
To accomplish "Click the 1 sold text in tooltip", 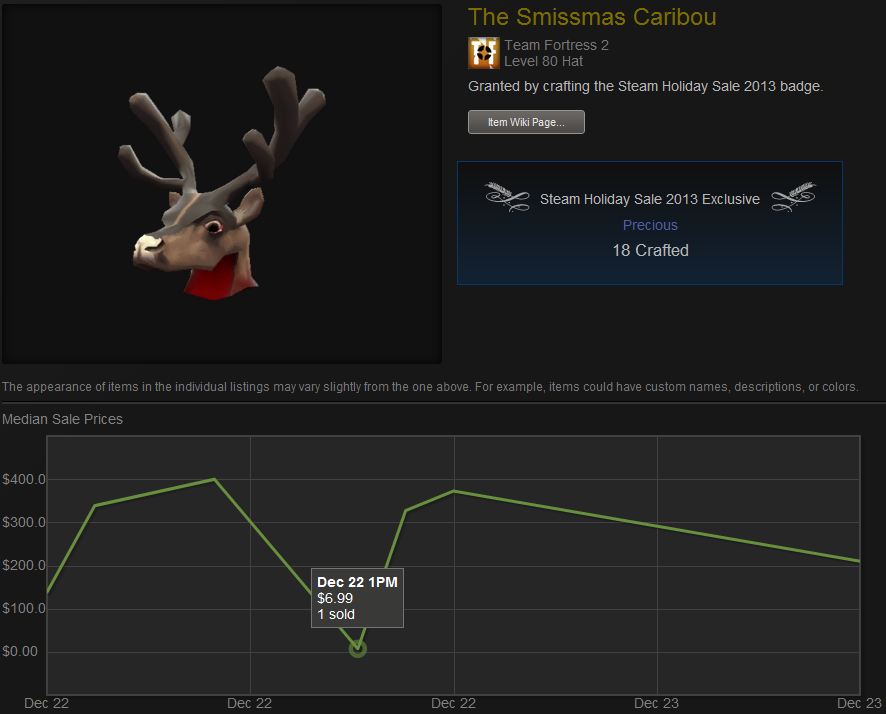I will point(336,614).
